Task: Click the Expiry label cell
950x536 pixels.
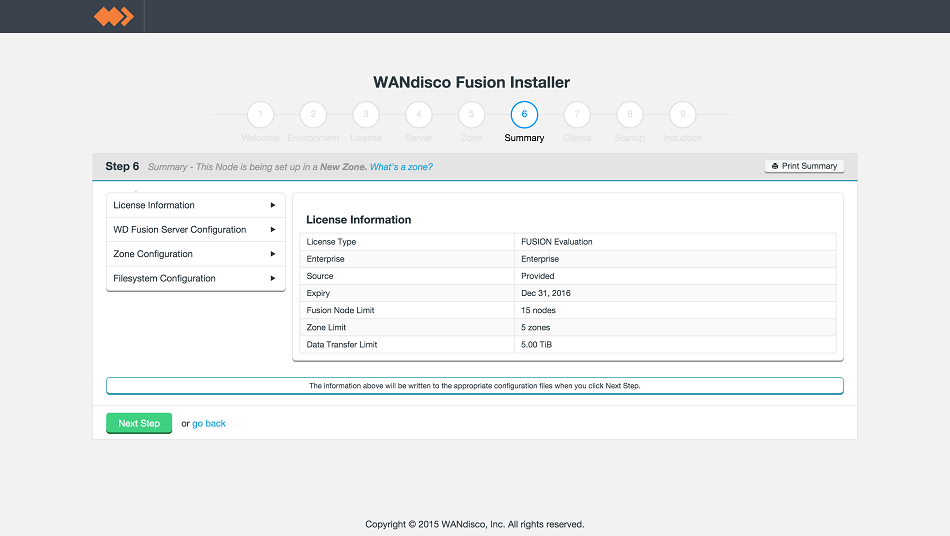Action: click(407, 293)
